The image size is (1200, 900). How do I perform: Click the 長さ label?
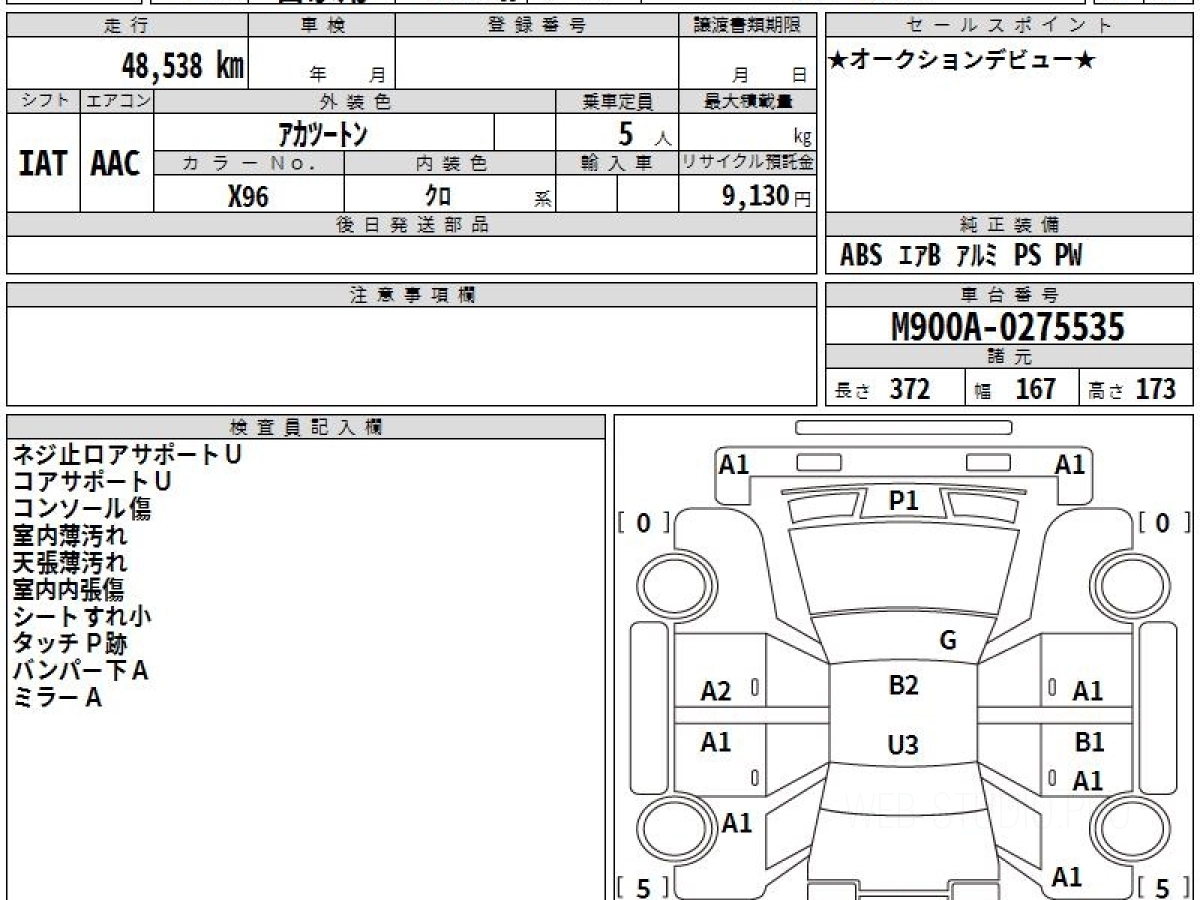[x=853, y=391]
